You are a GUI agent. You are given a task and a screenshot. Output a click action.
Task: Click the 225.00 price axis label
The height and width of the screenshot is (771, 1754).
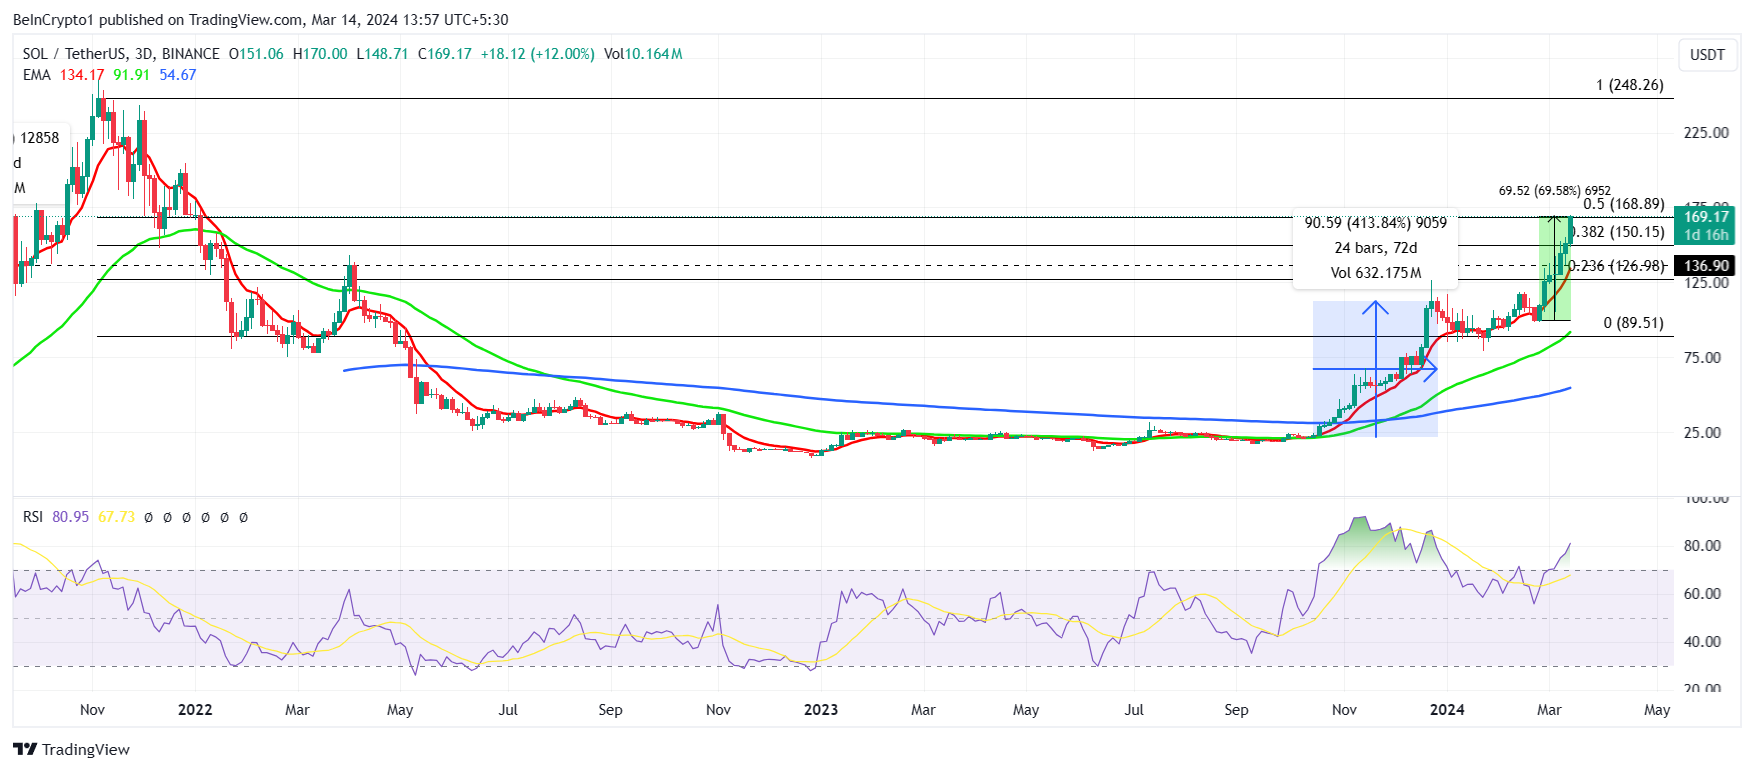pos(1706,133)
